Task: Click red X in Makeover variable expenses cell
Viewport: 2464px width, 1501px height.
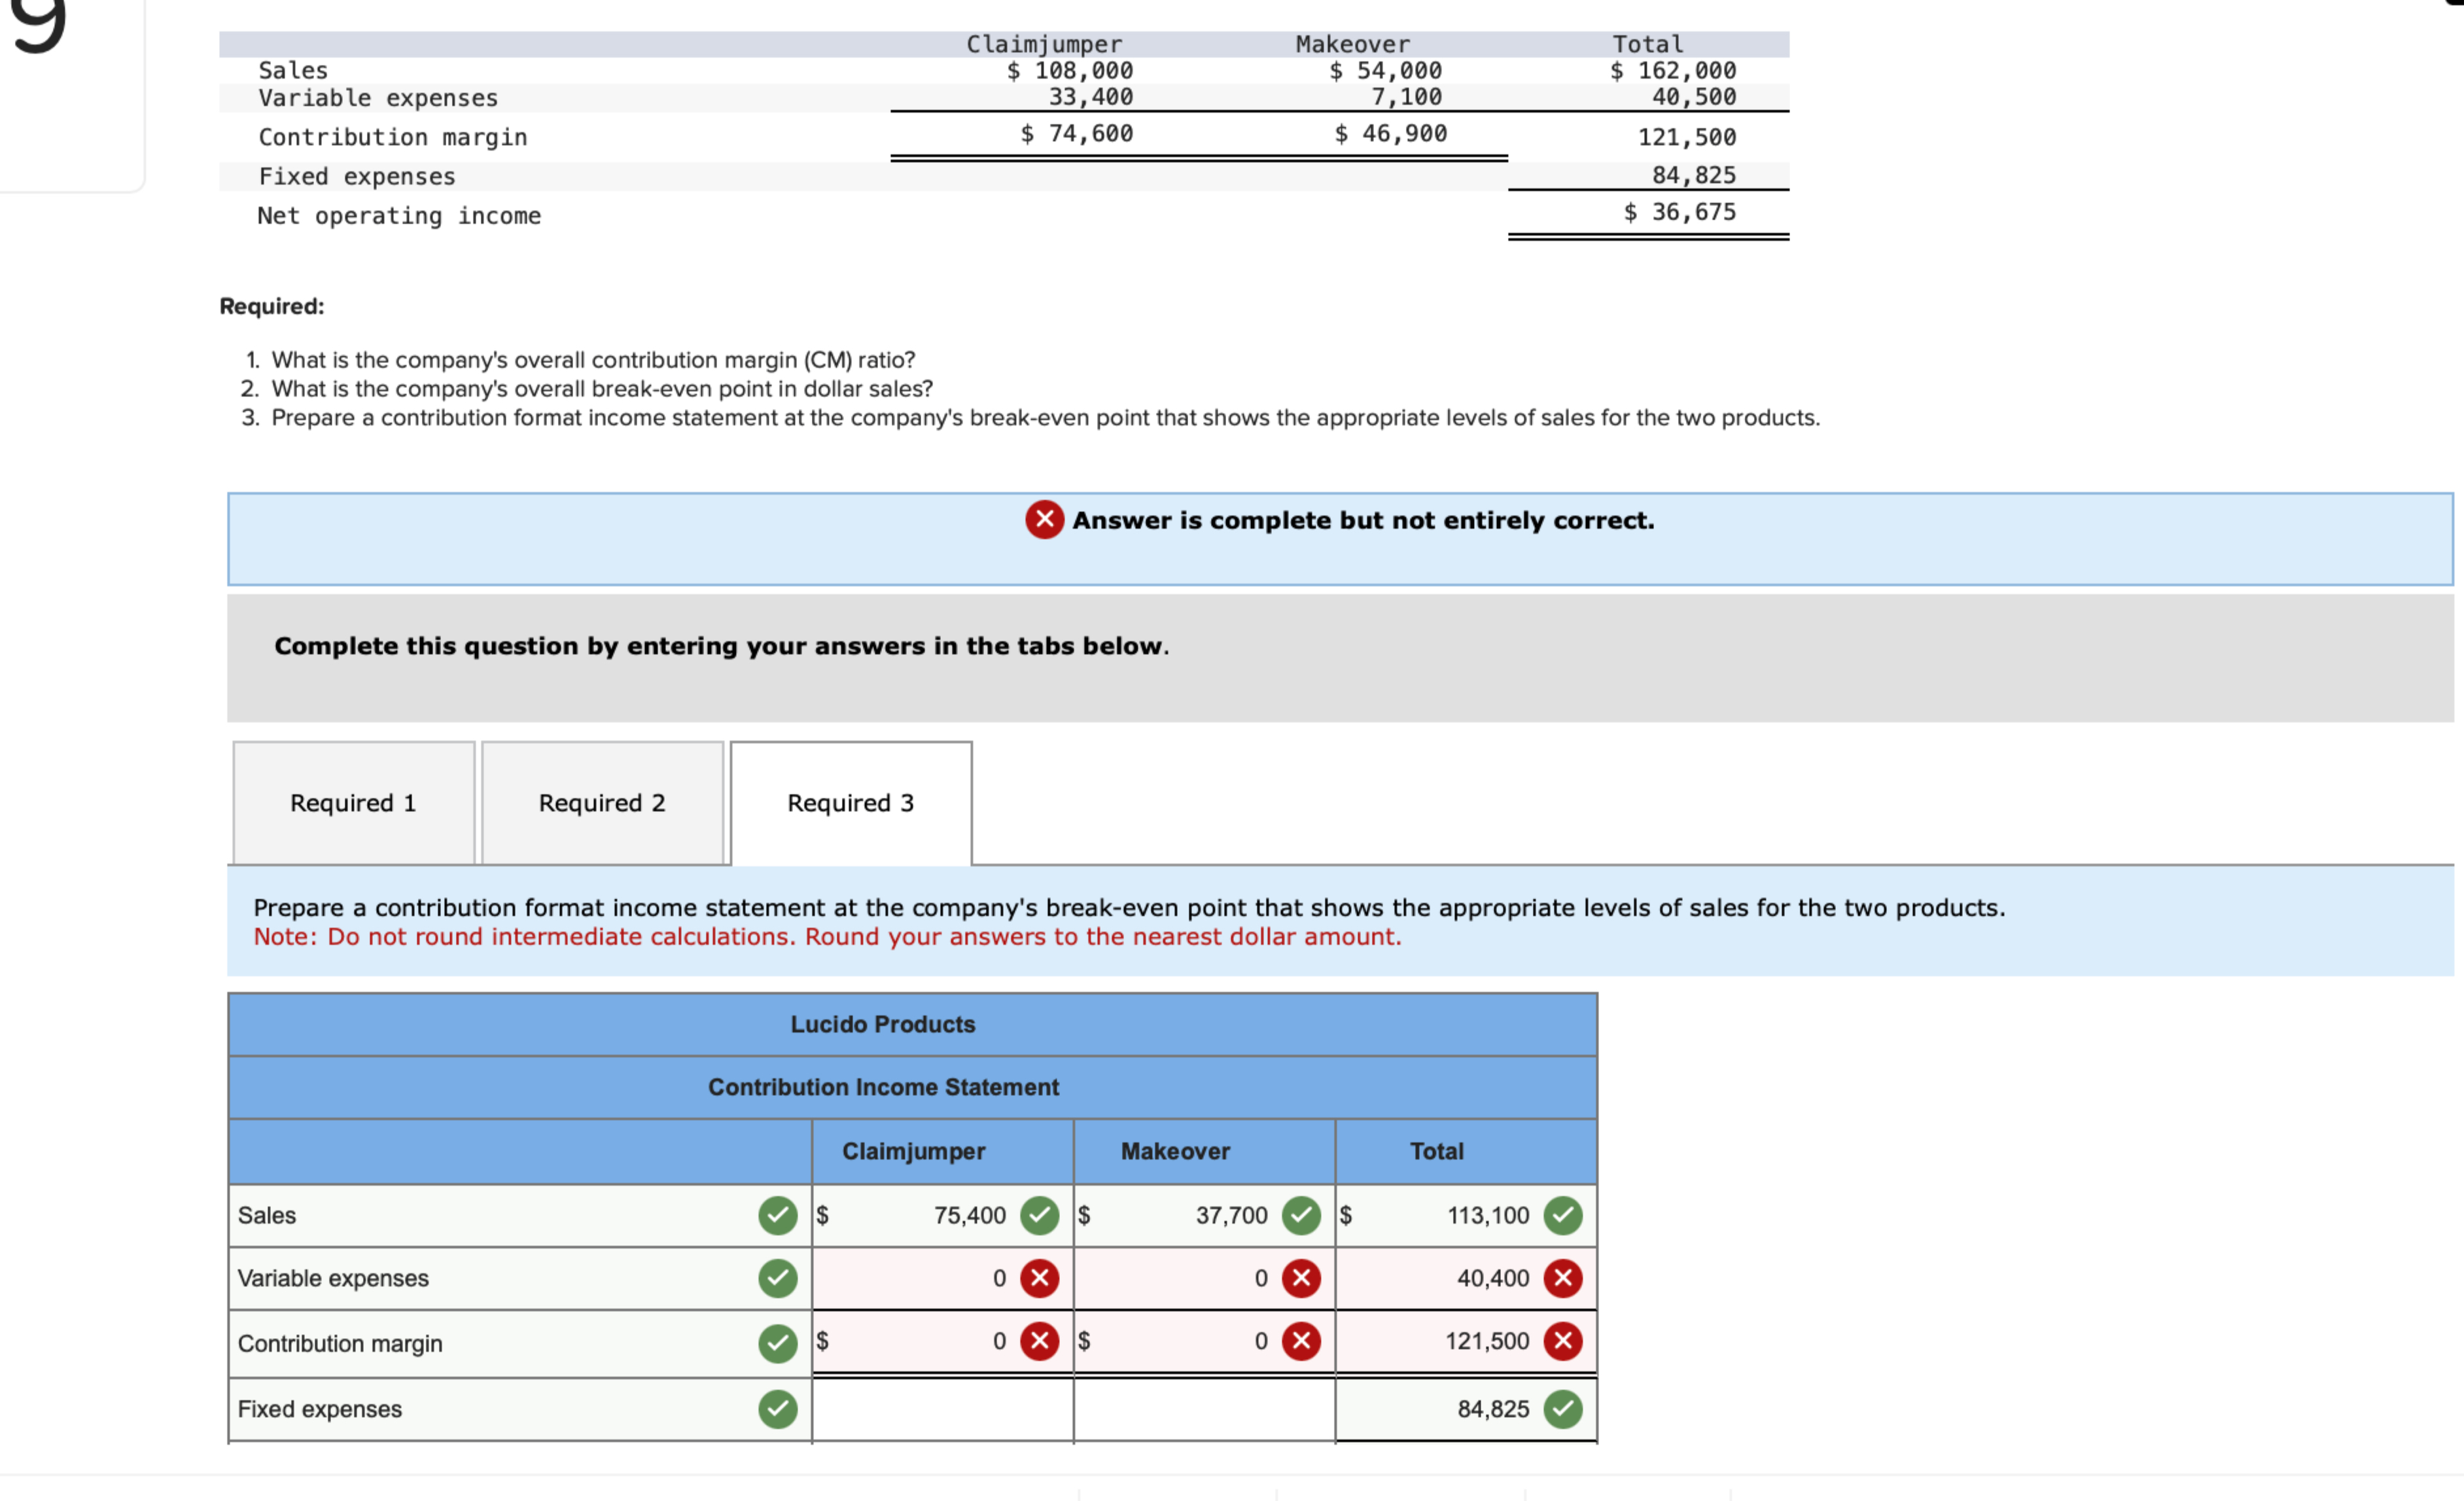Action: point(1301,1278)
